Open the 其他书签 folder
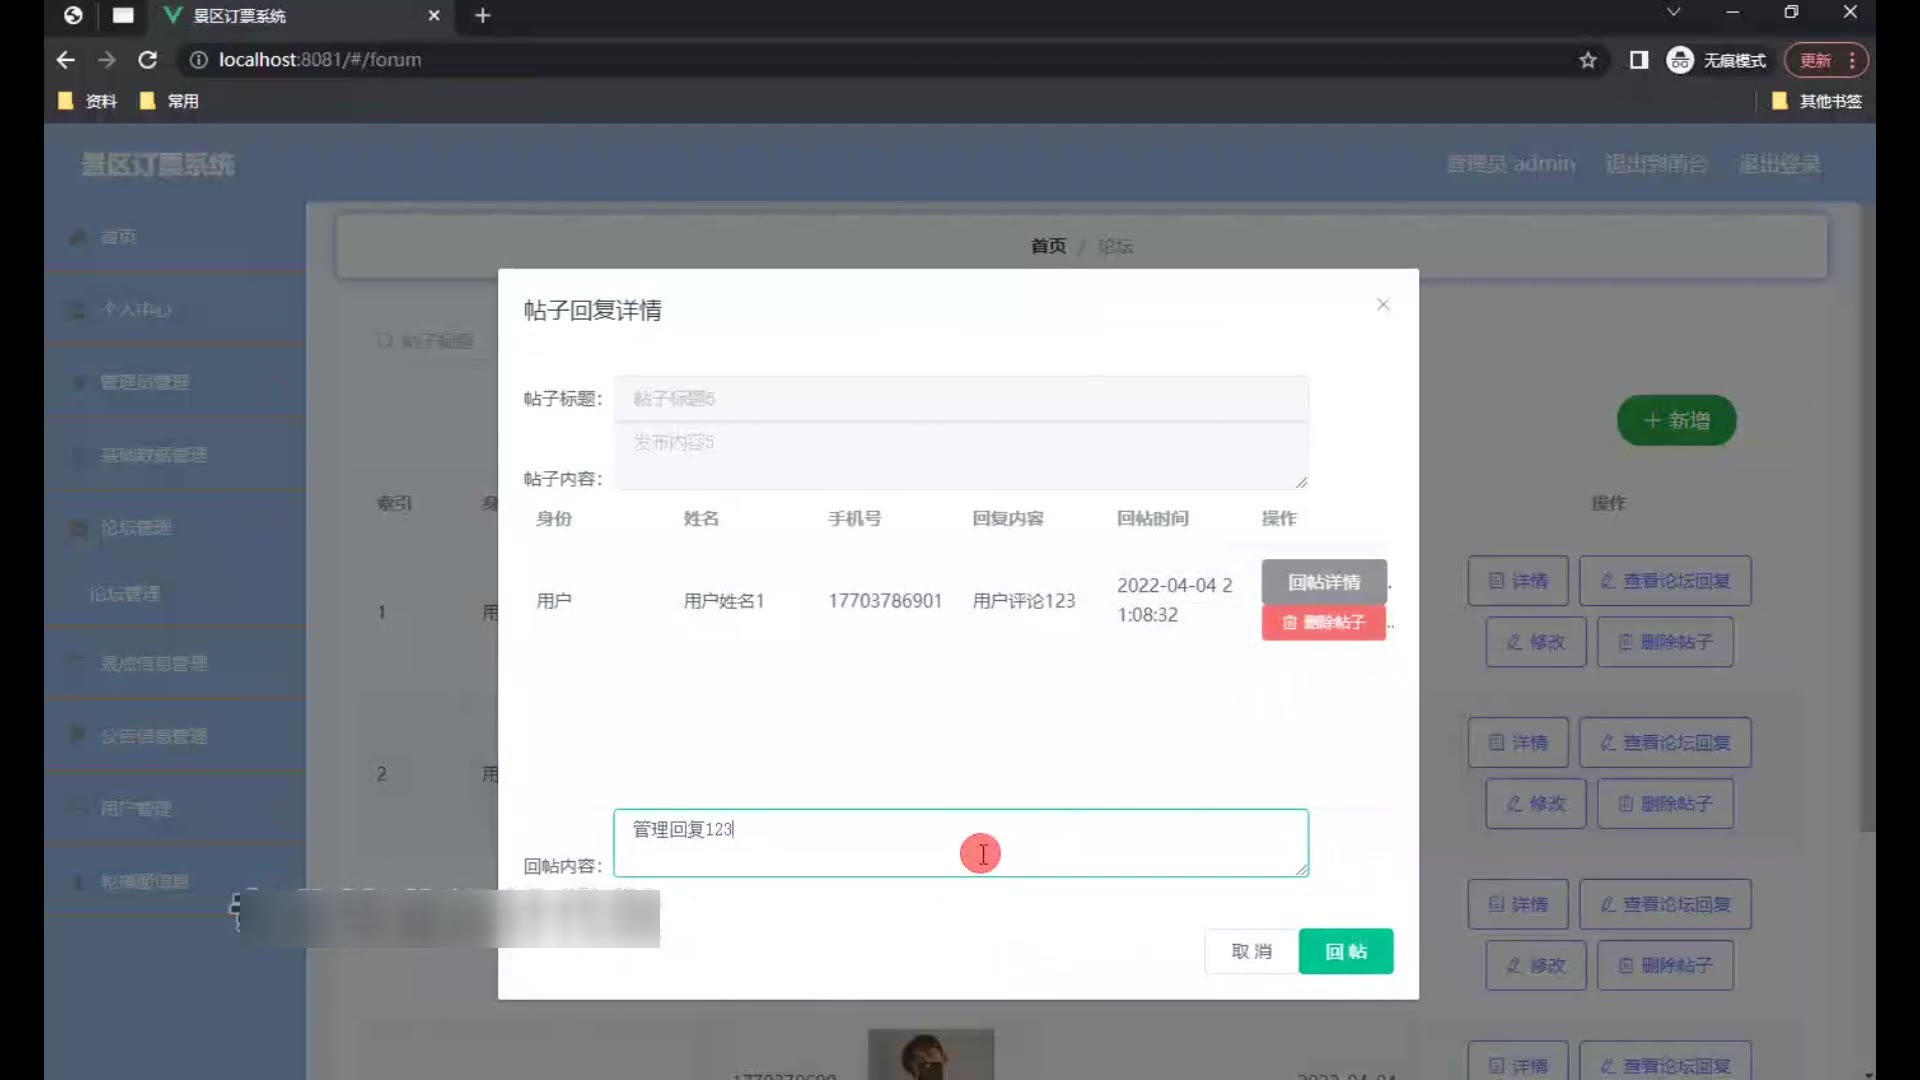The width and height of the screenshot is (1920, 1080). point(1817,101)
